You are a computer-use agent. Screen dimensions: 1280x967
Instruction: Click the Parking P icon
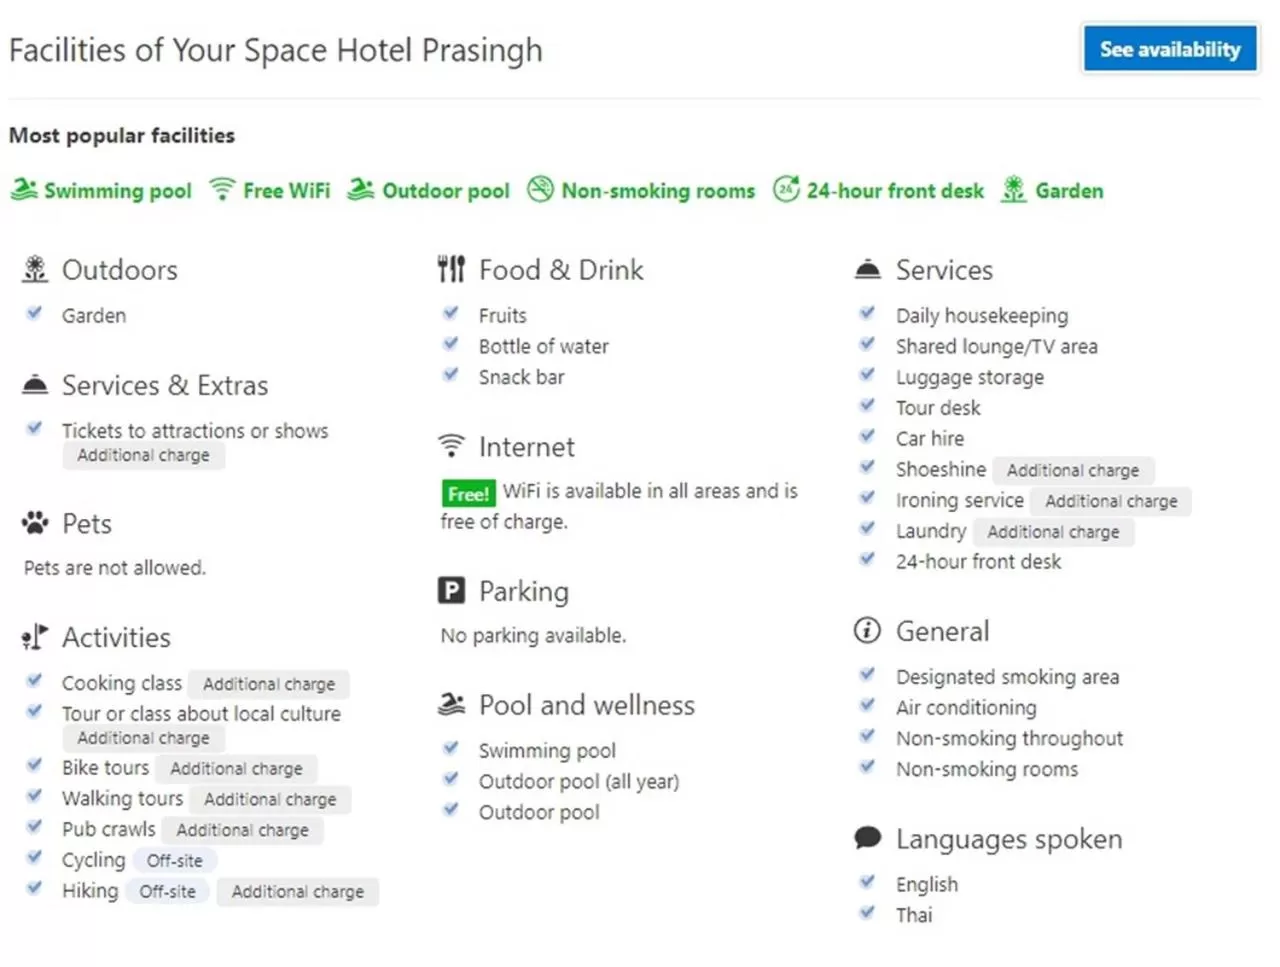pyautogui.click(x=452, y=590)
